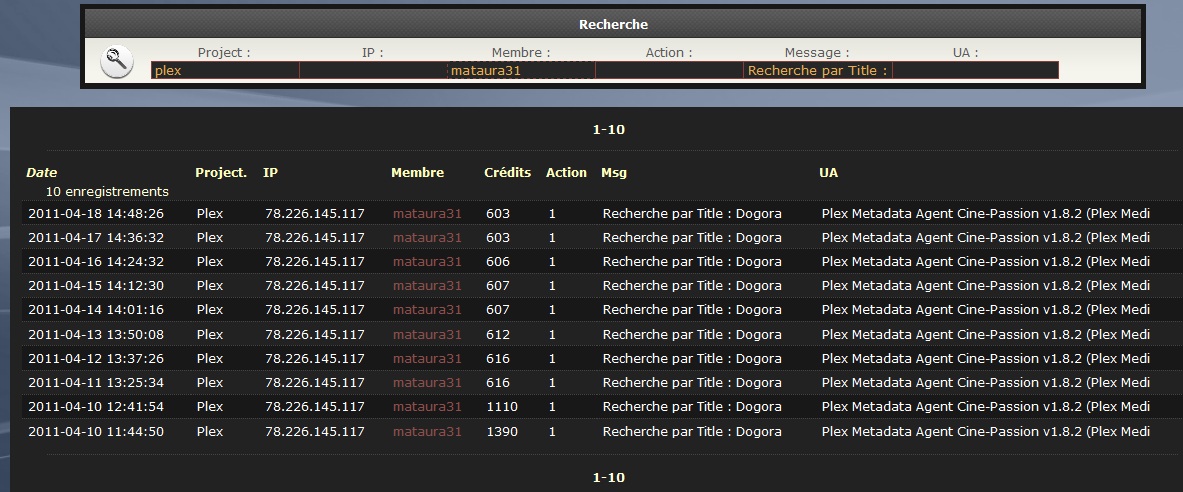Click the date 2011-04-17 14:36:32
This screenshot has height=492, width=1183.
tap(96, 238)
